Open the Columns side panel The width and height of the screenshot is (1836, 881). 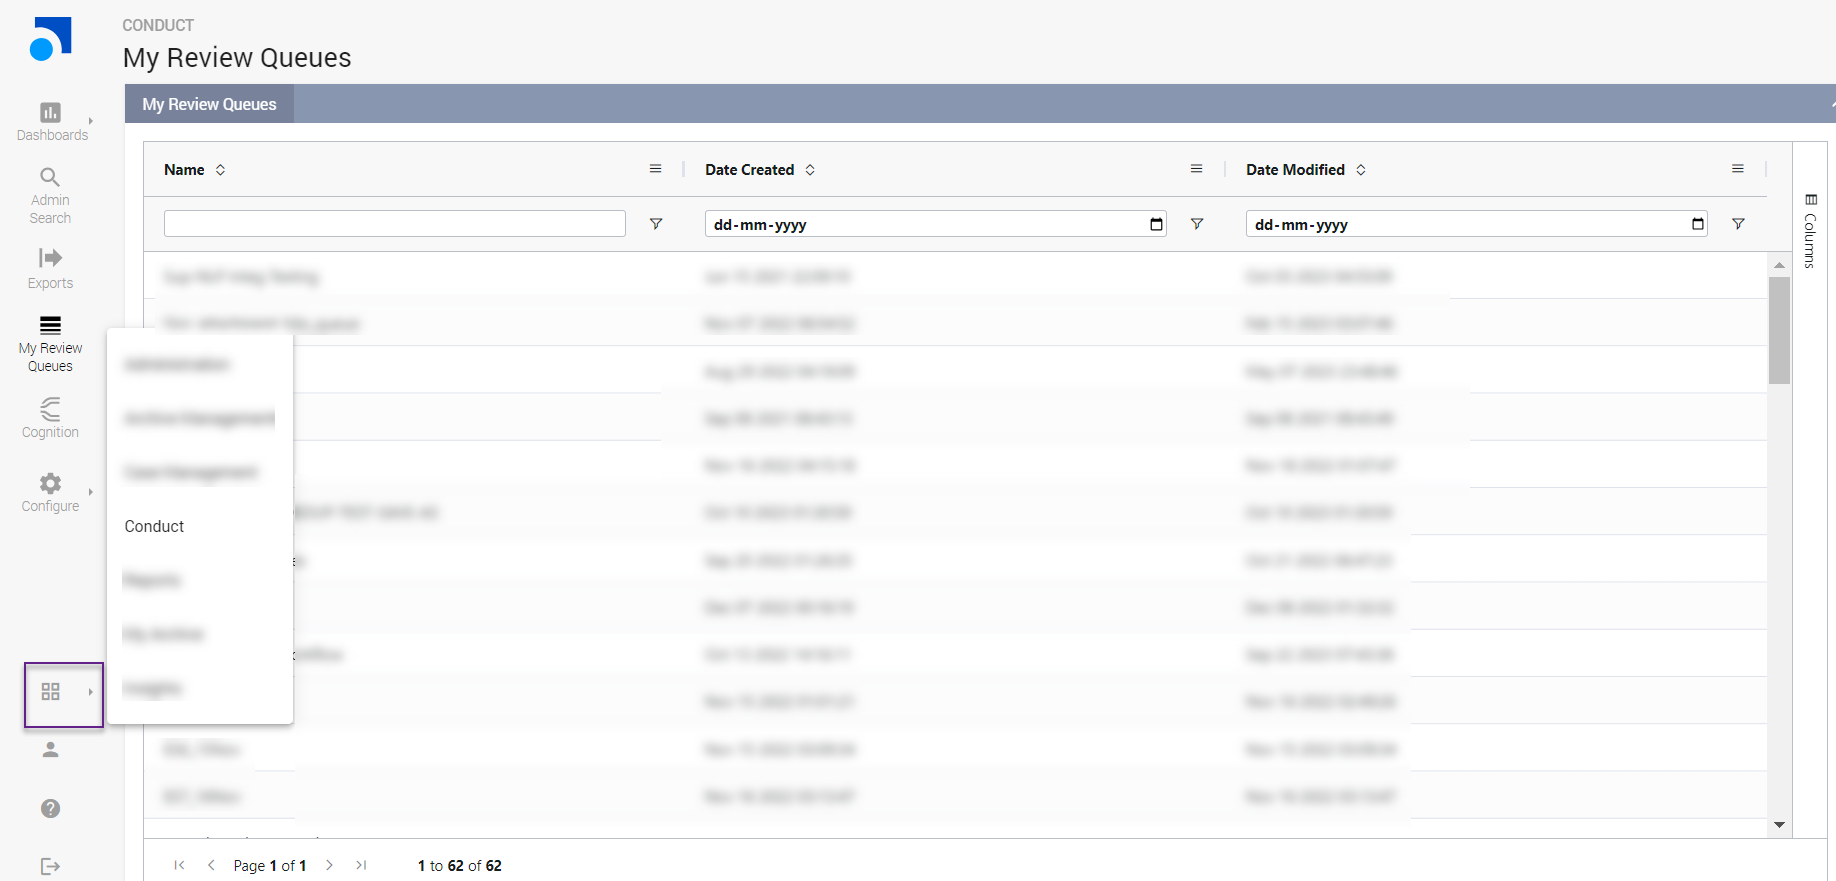(x=1810, y=231)
